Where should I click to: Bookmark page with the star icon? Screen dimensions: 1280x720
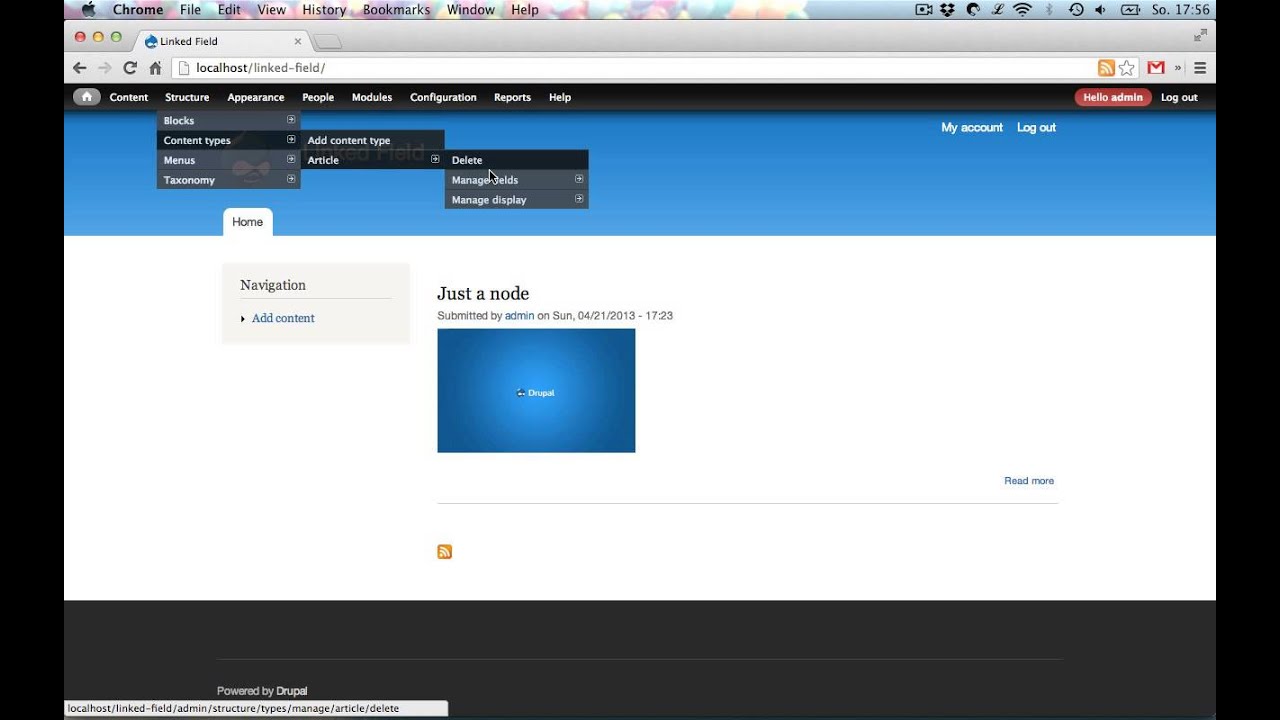click(x=1127, y=68)
